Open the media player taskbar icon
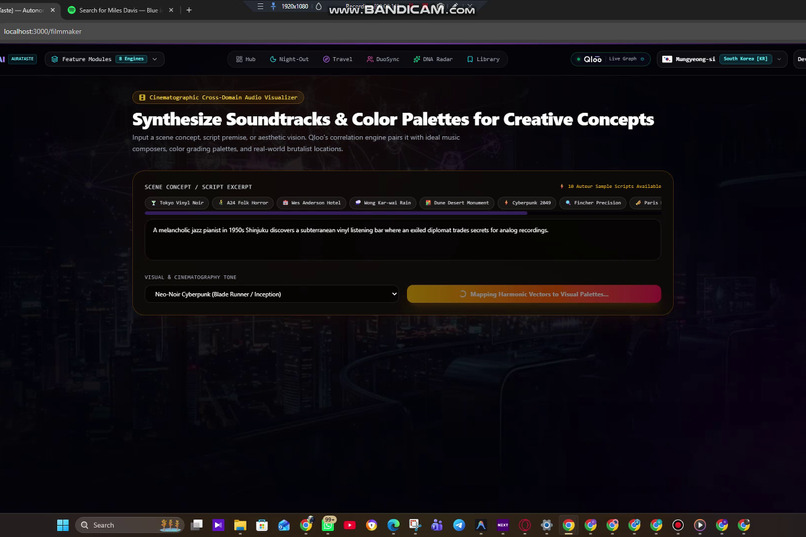Screen dimensions: 806x537 (x=700, y=525)
